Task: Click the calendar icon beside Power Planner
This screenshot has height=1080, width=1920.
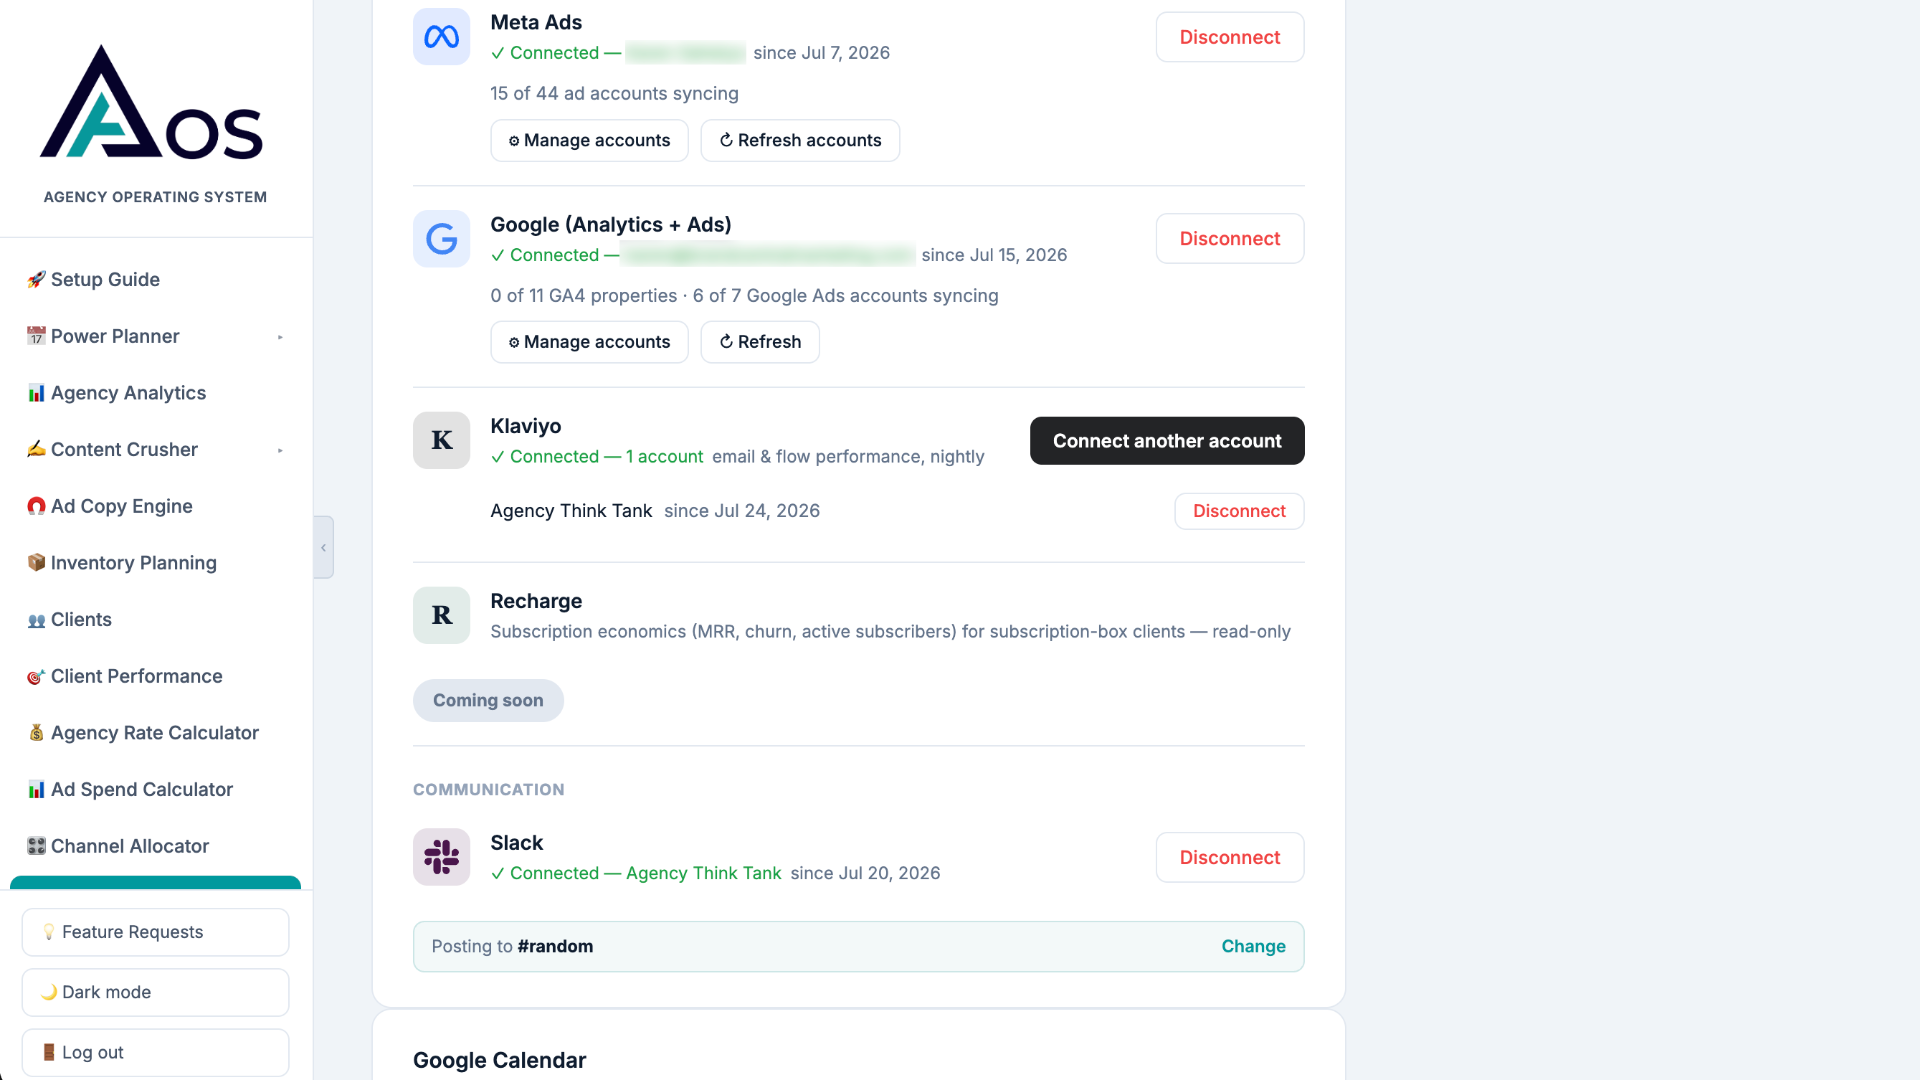Action: pos(36,336)
